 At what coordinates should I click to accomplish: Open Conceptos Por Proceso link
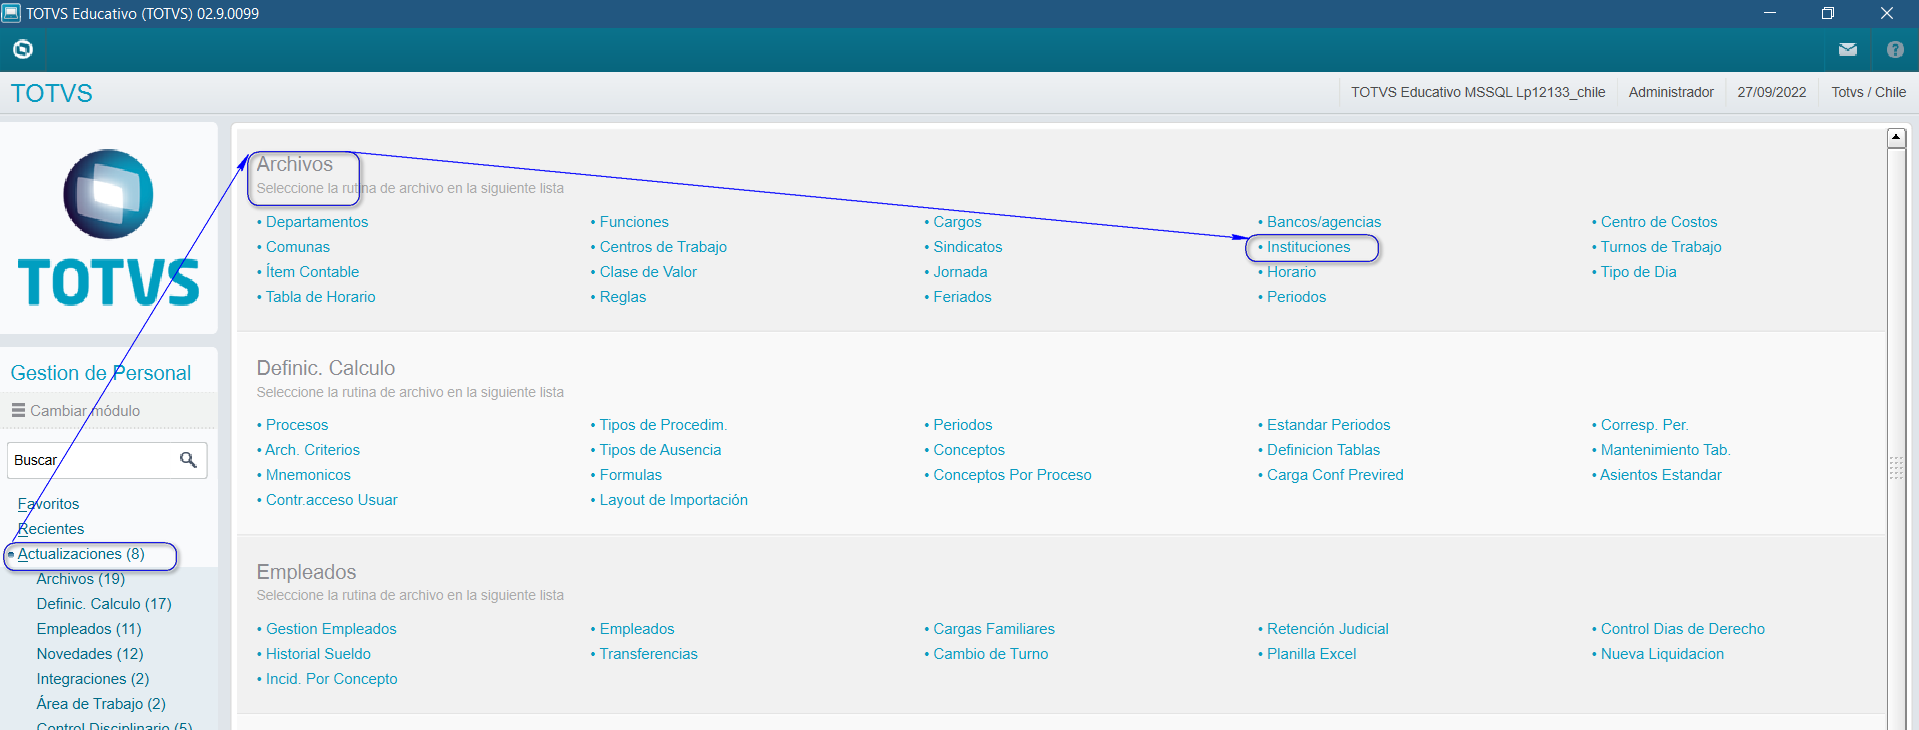[1012, 475]
